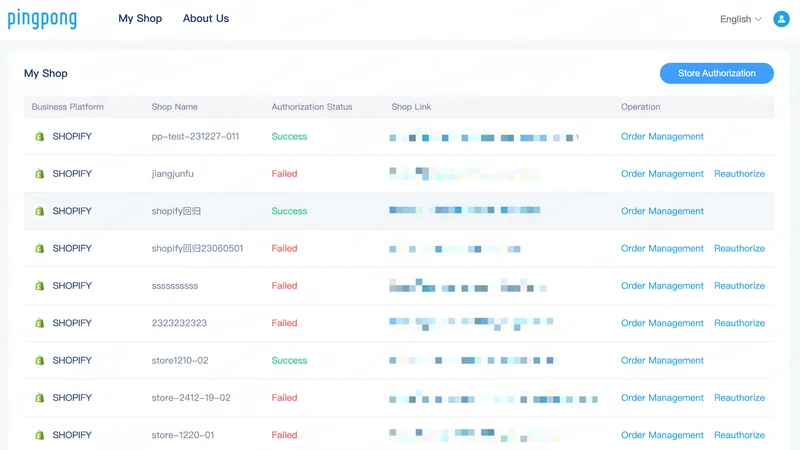800x450 pixels.
Task: Click SHOPIFY label in ssssssssss row
Action: point(72,286)
